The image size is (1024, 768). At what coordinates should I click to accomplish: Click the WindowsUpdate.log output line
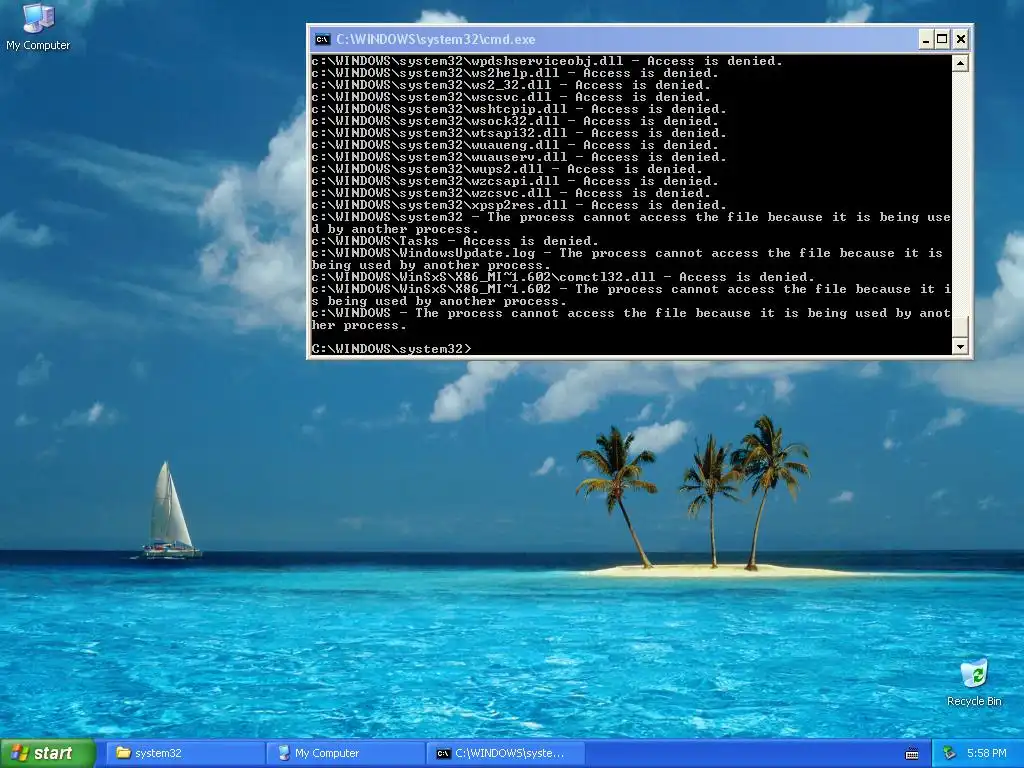tap(627, 259)
